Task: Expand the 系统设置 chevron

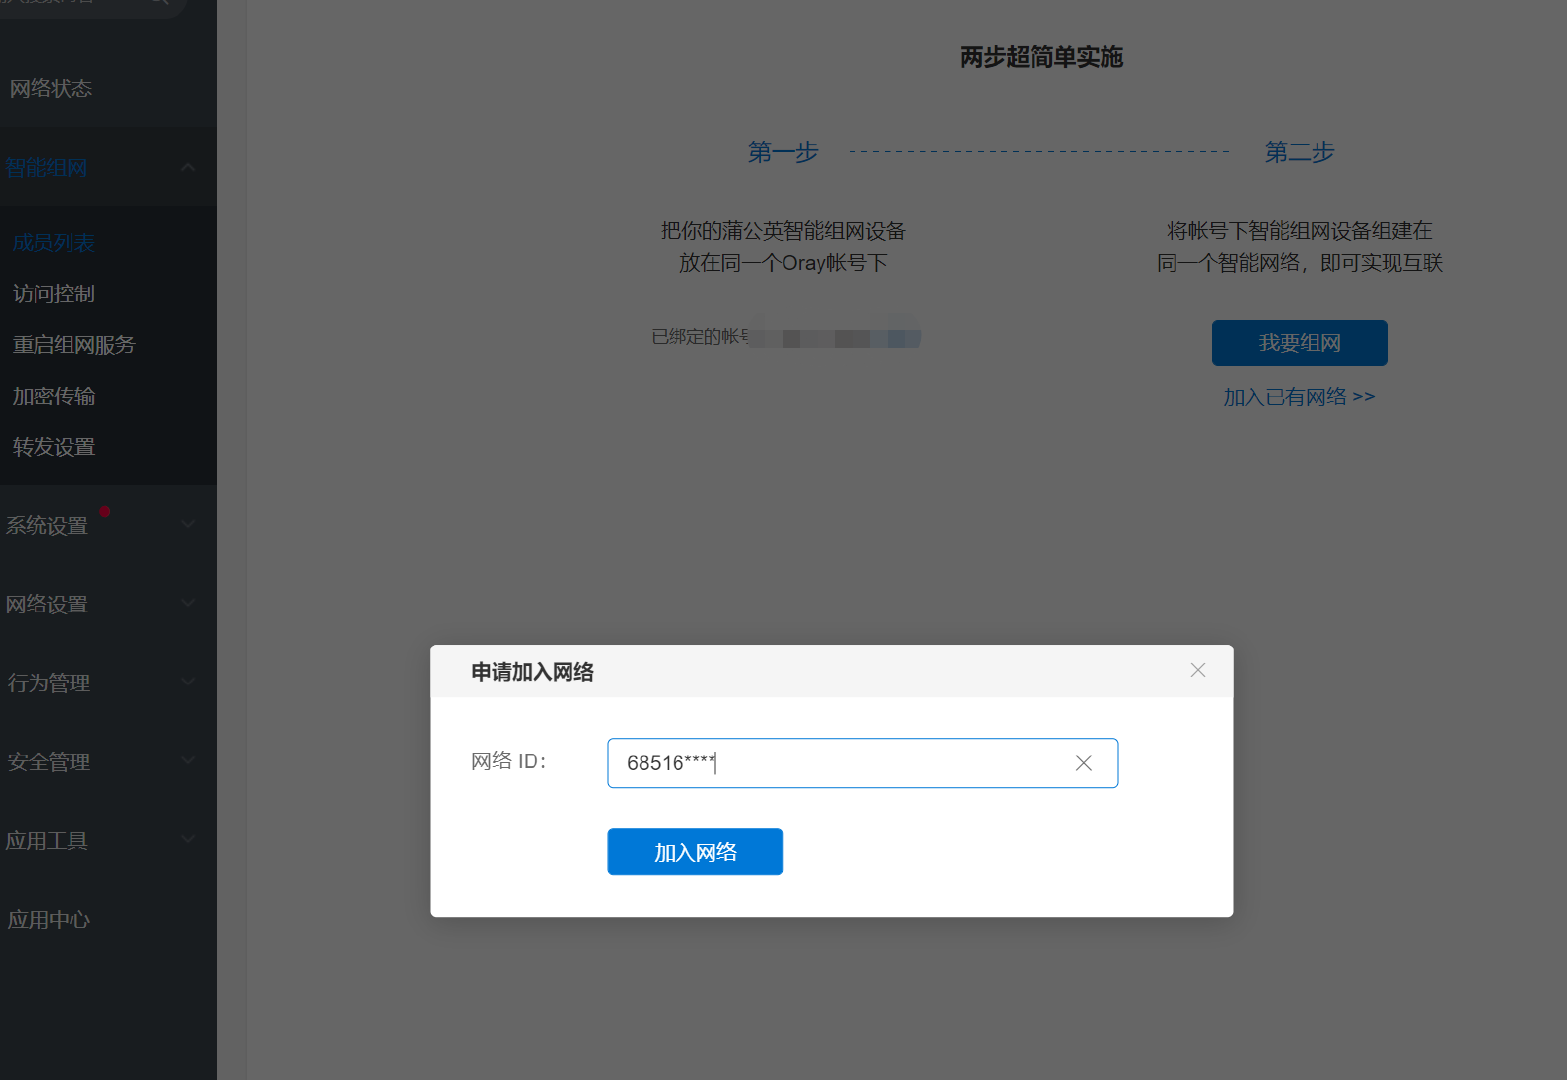Action: (x=187, y=524)
